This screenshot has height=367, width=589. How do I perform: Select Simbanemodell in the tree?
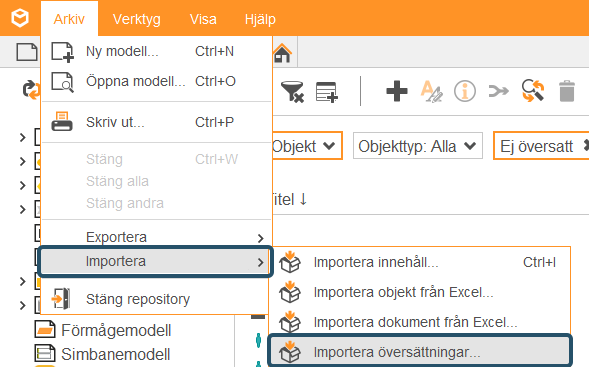point(116,354)
